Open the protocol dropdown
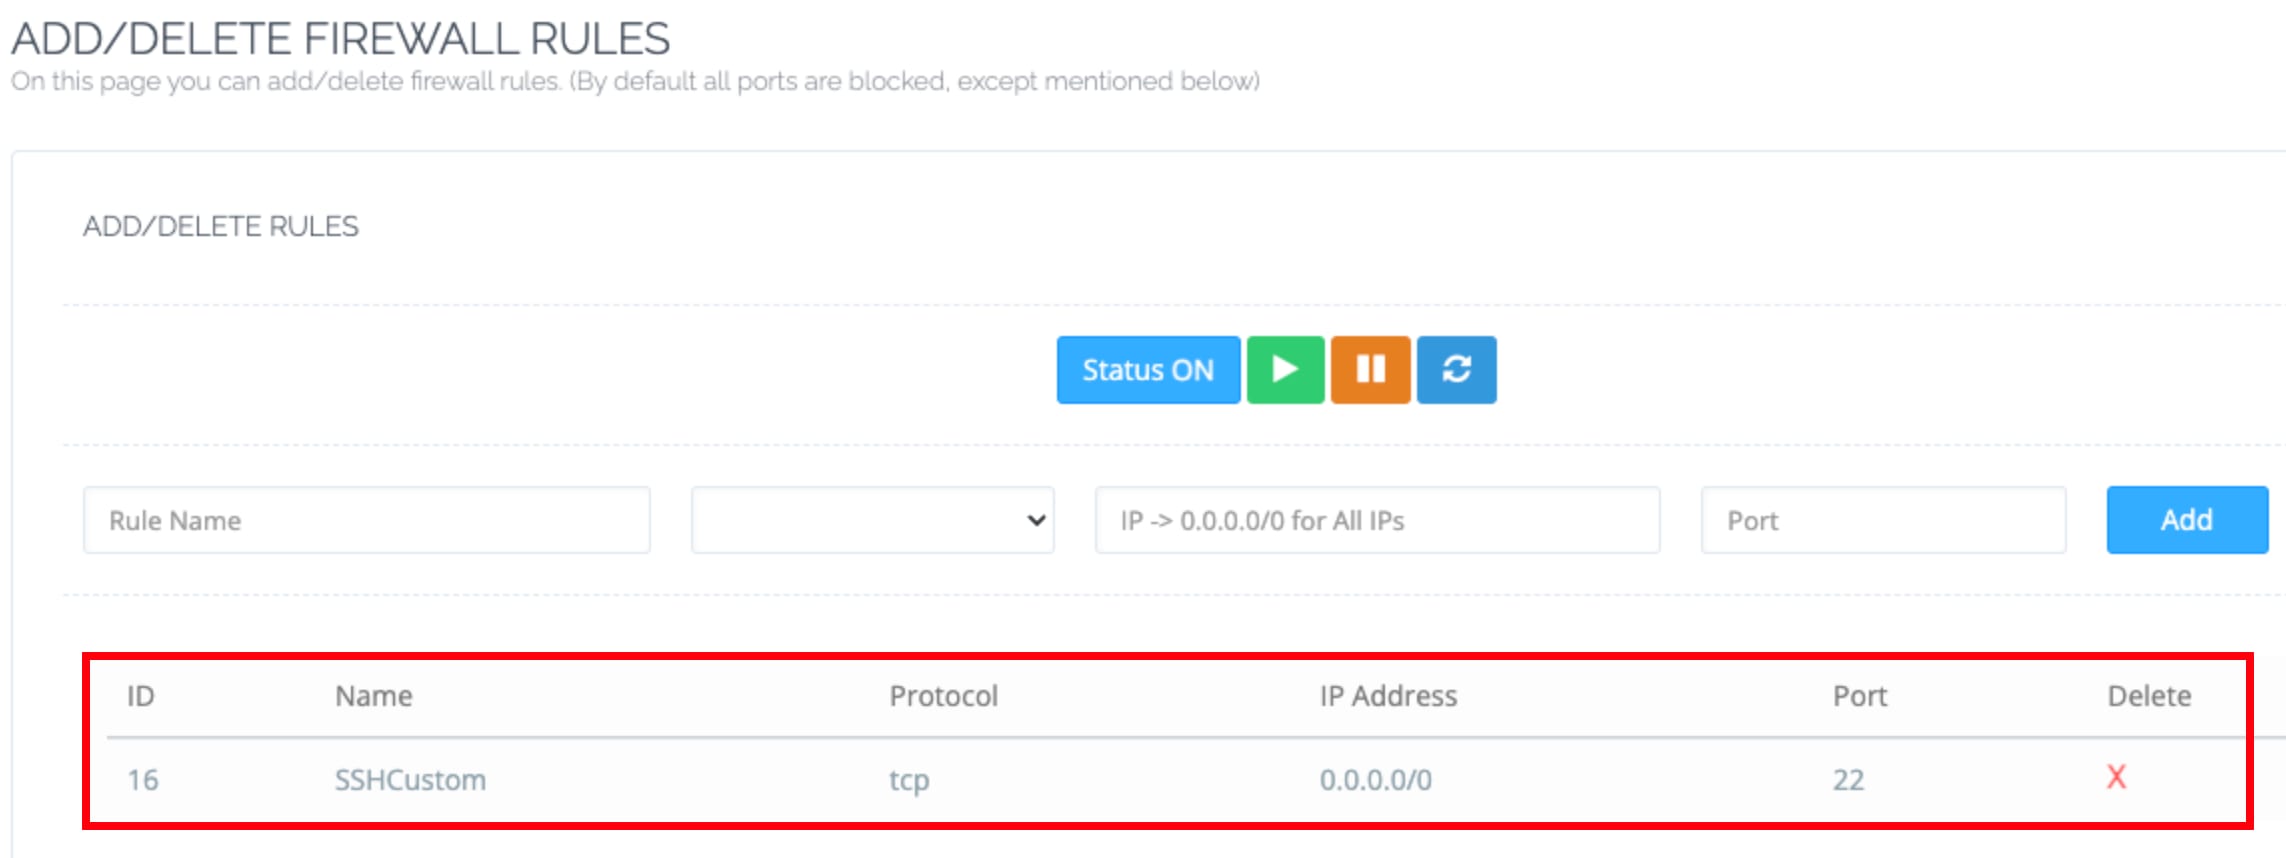 click(x=872, y=520)
